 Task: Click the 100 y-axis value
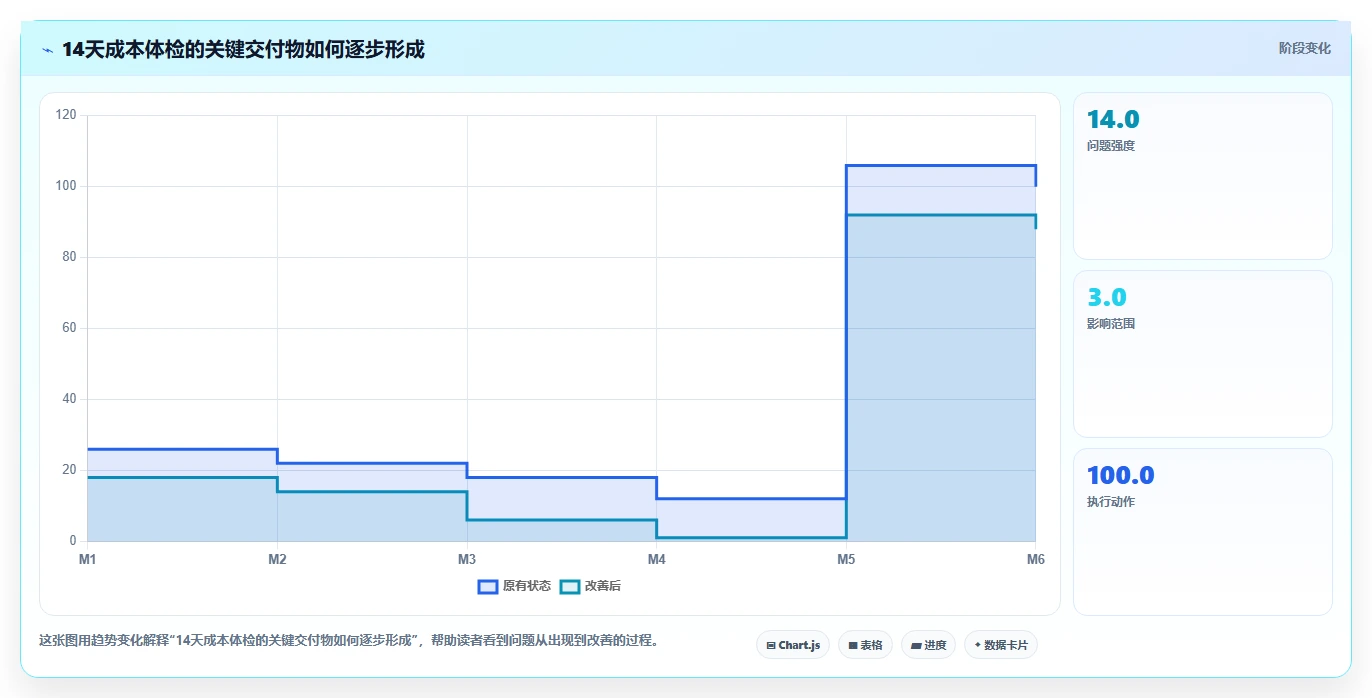[x=66, y=186]
